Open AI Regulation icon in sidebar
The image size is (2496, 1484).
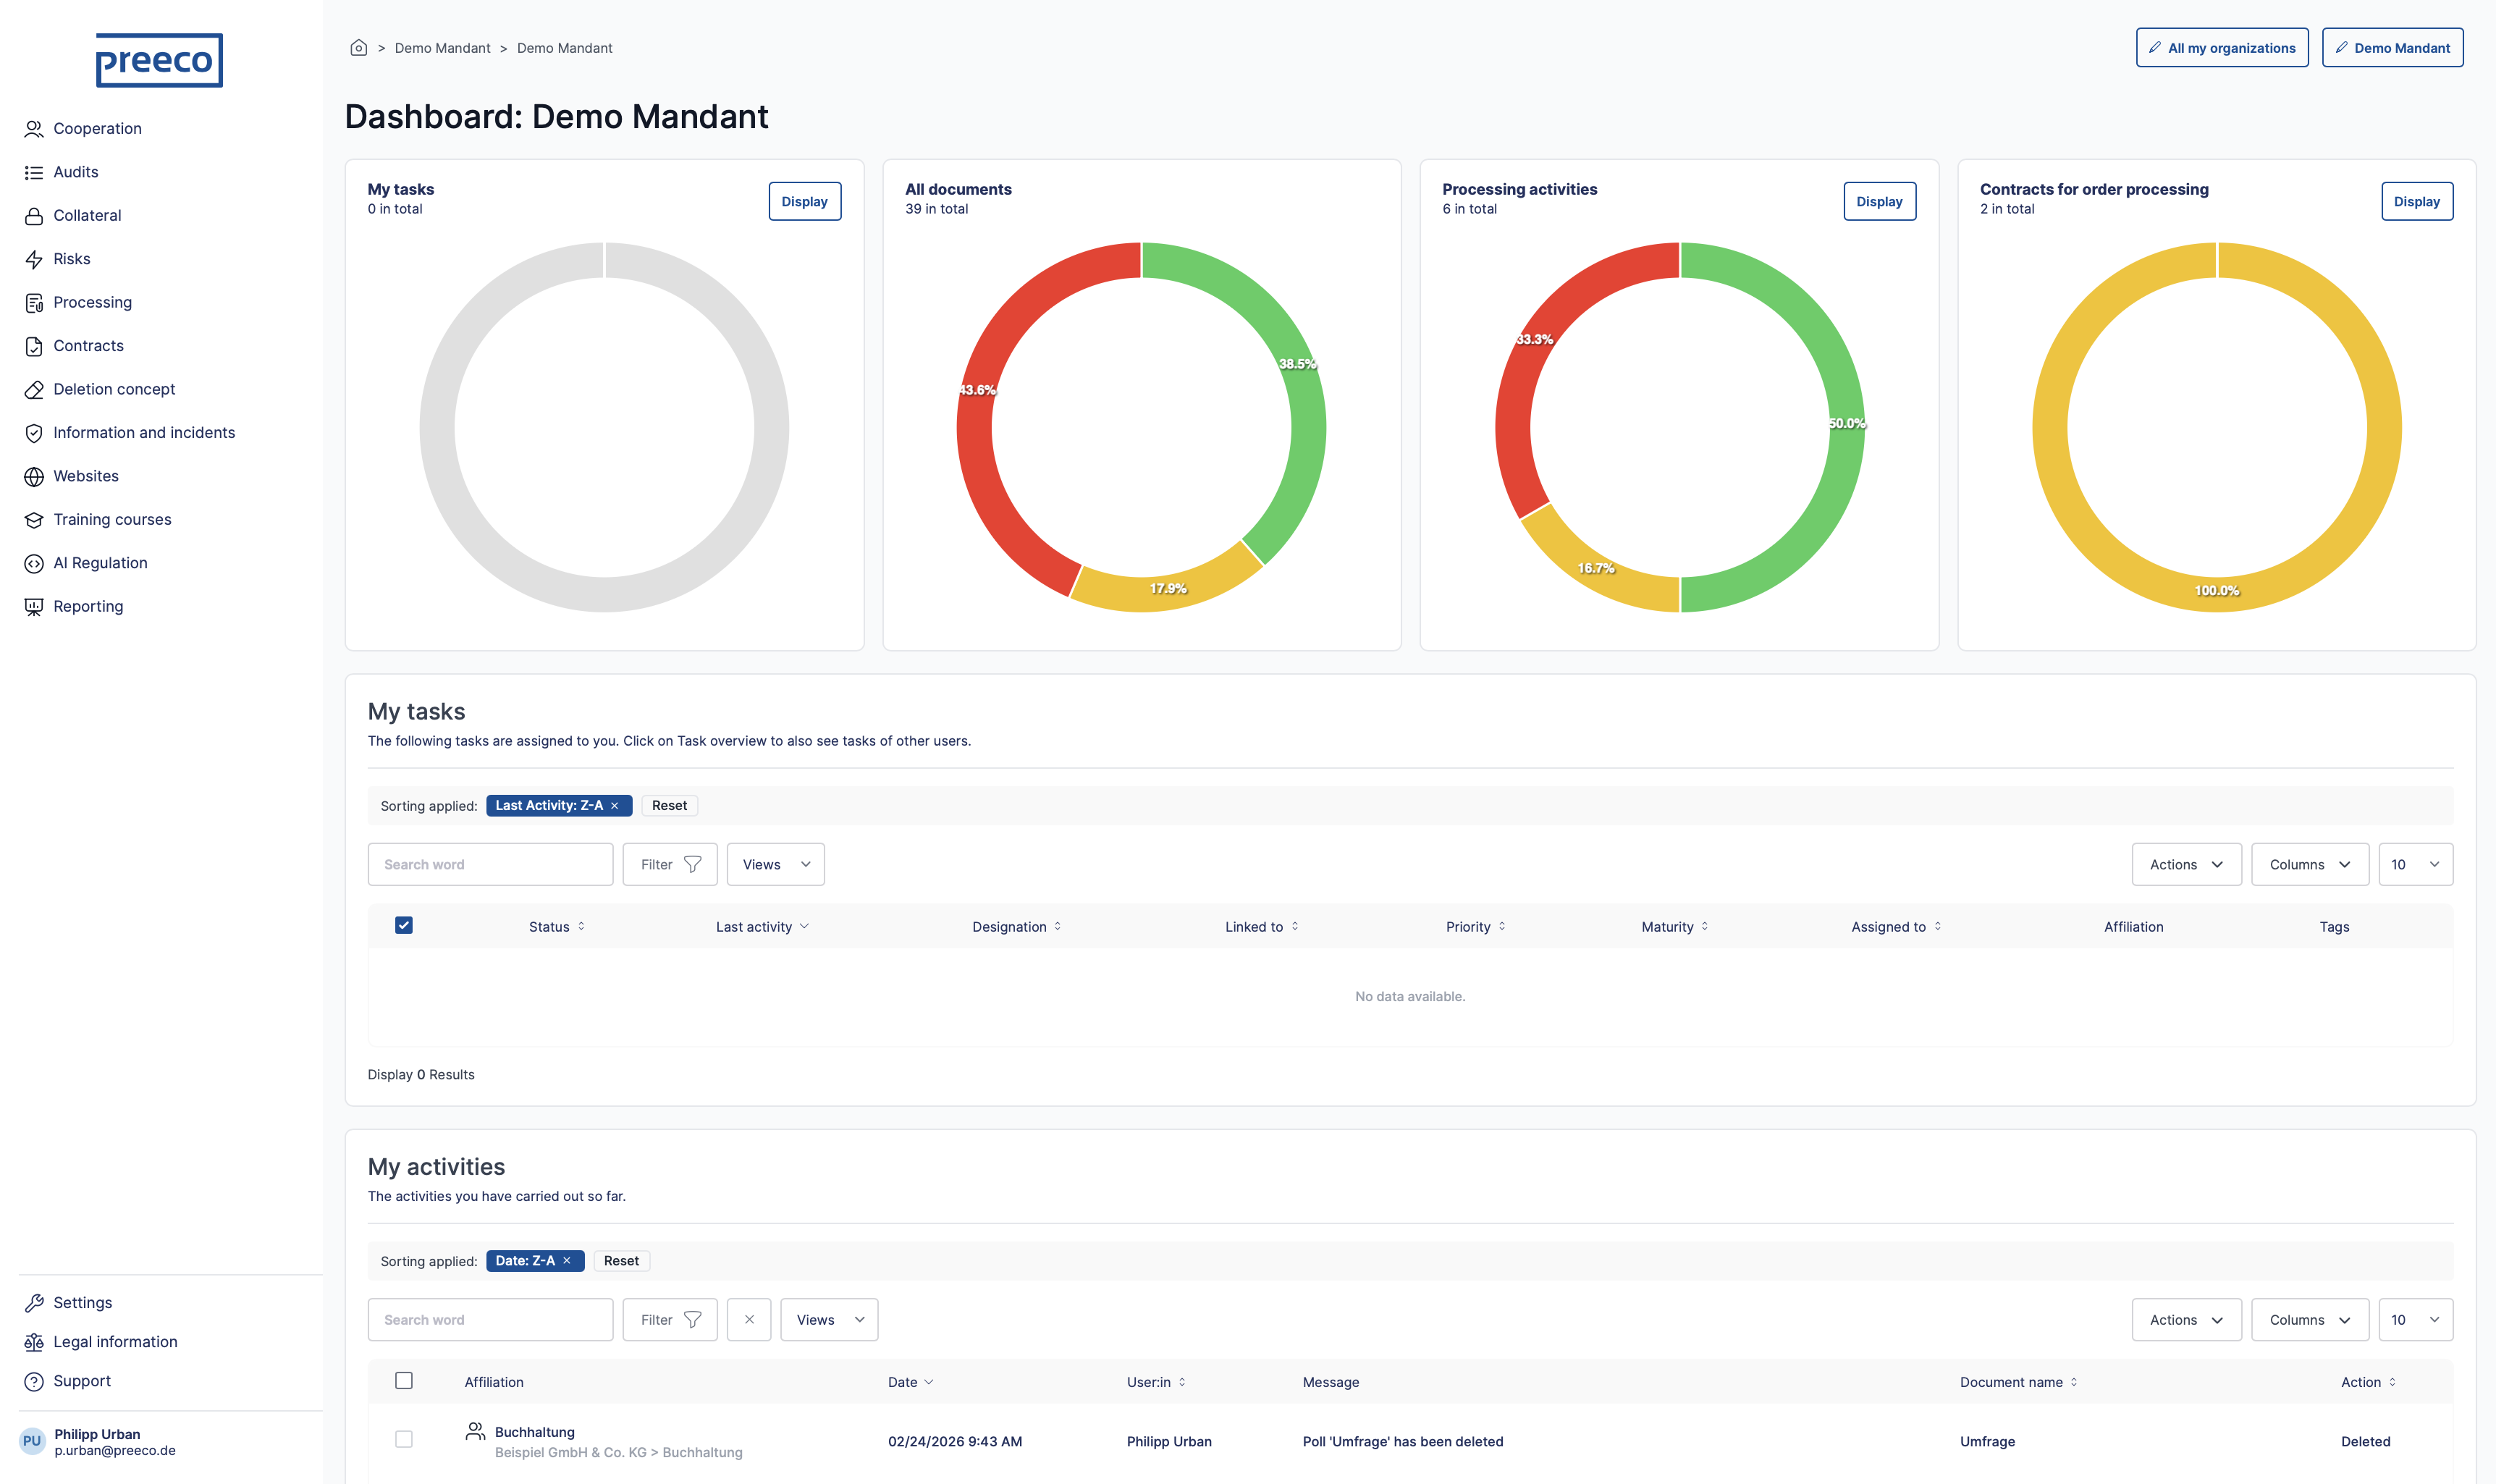[34, 564]
